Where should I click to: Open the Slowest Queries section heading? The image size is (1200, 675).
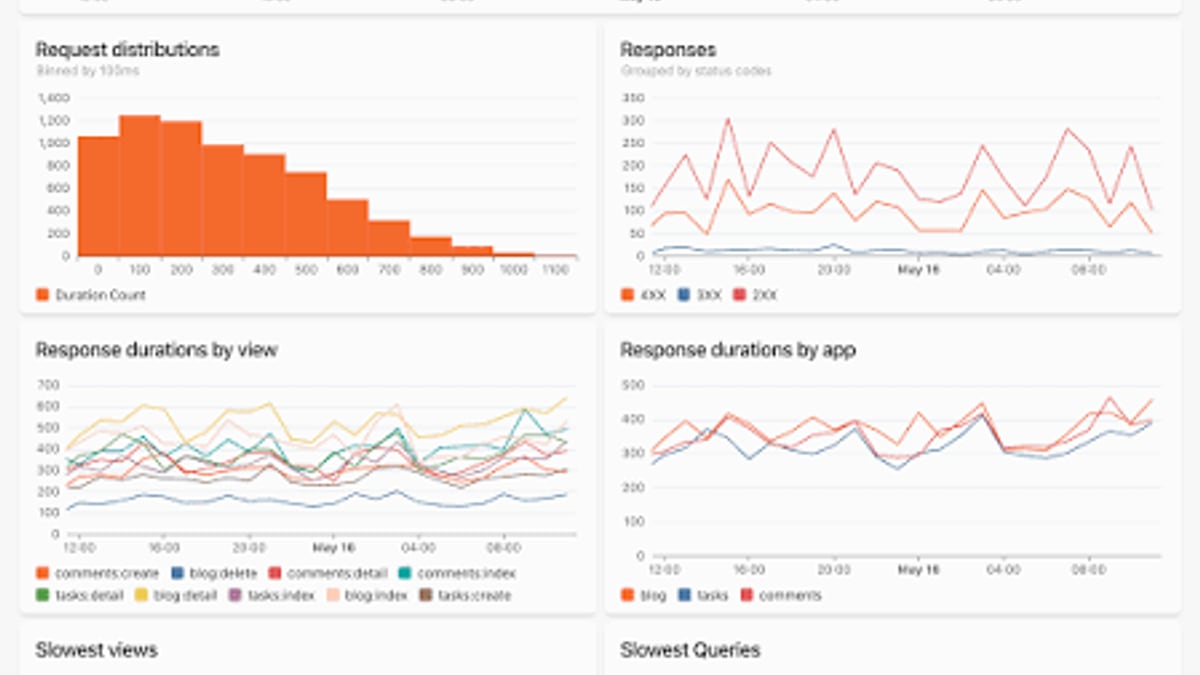pos(690,650)
